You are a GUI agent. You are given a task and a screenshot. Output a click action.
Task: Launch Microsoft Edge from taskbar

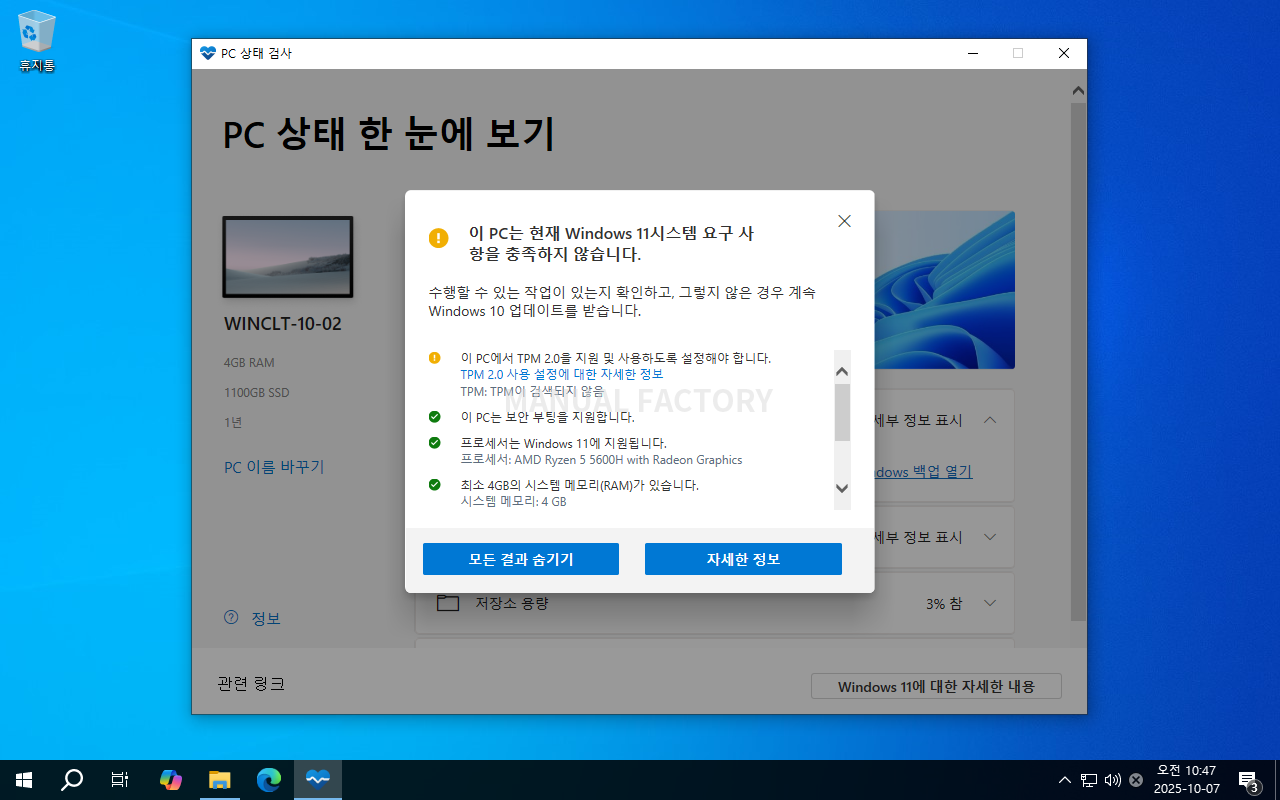(x=269, y=780)
